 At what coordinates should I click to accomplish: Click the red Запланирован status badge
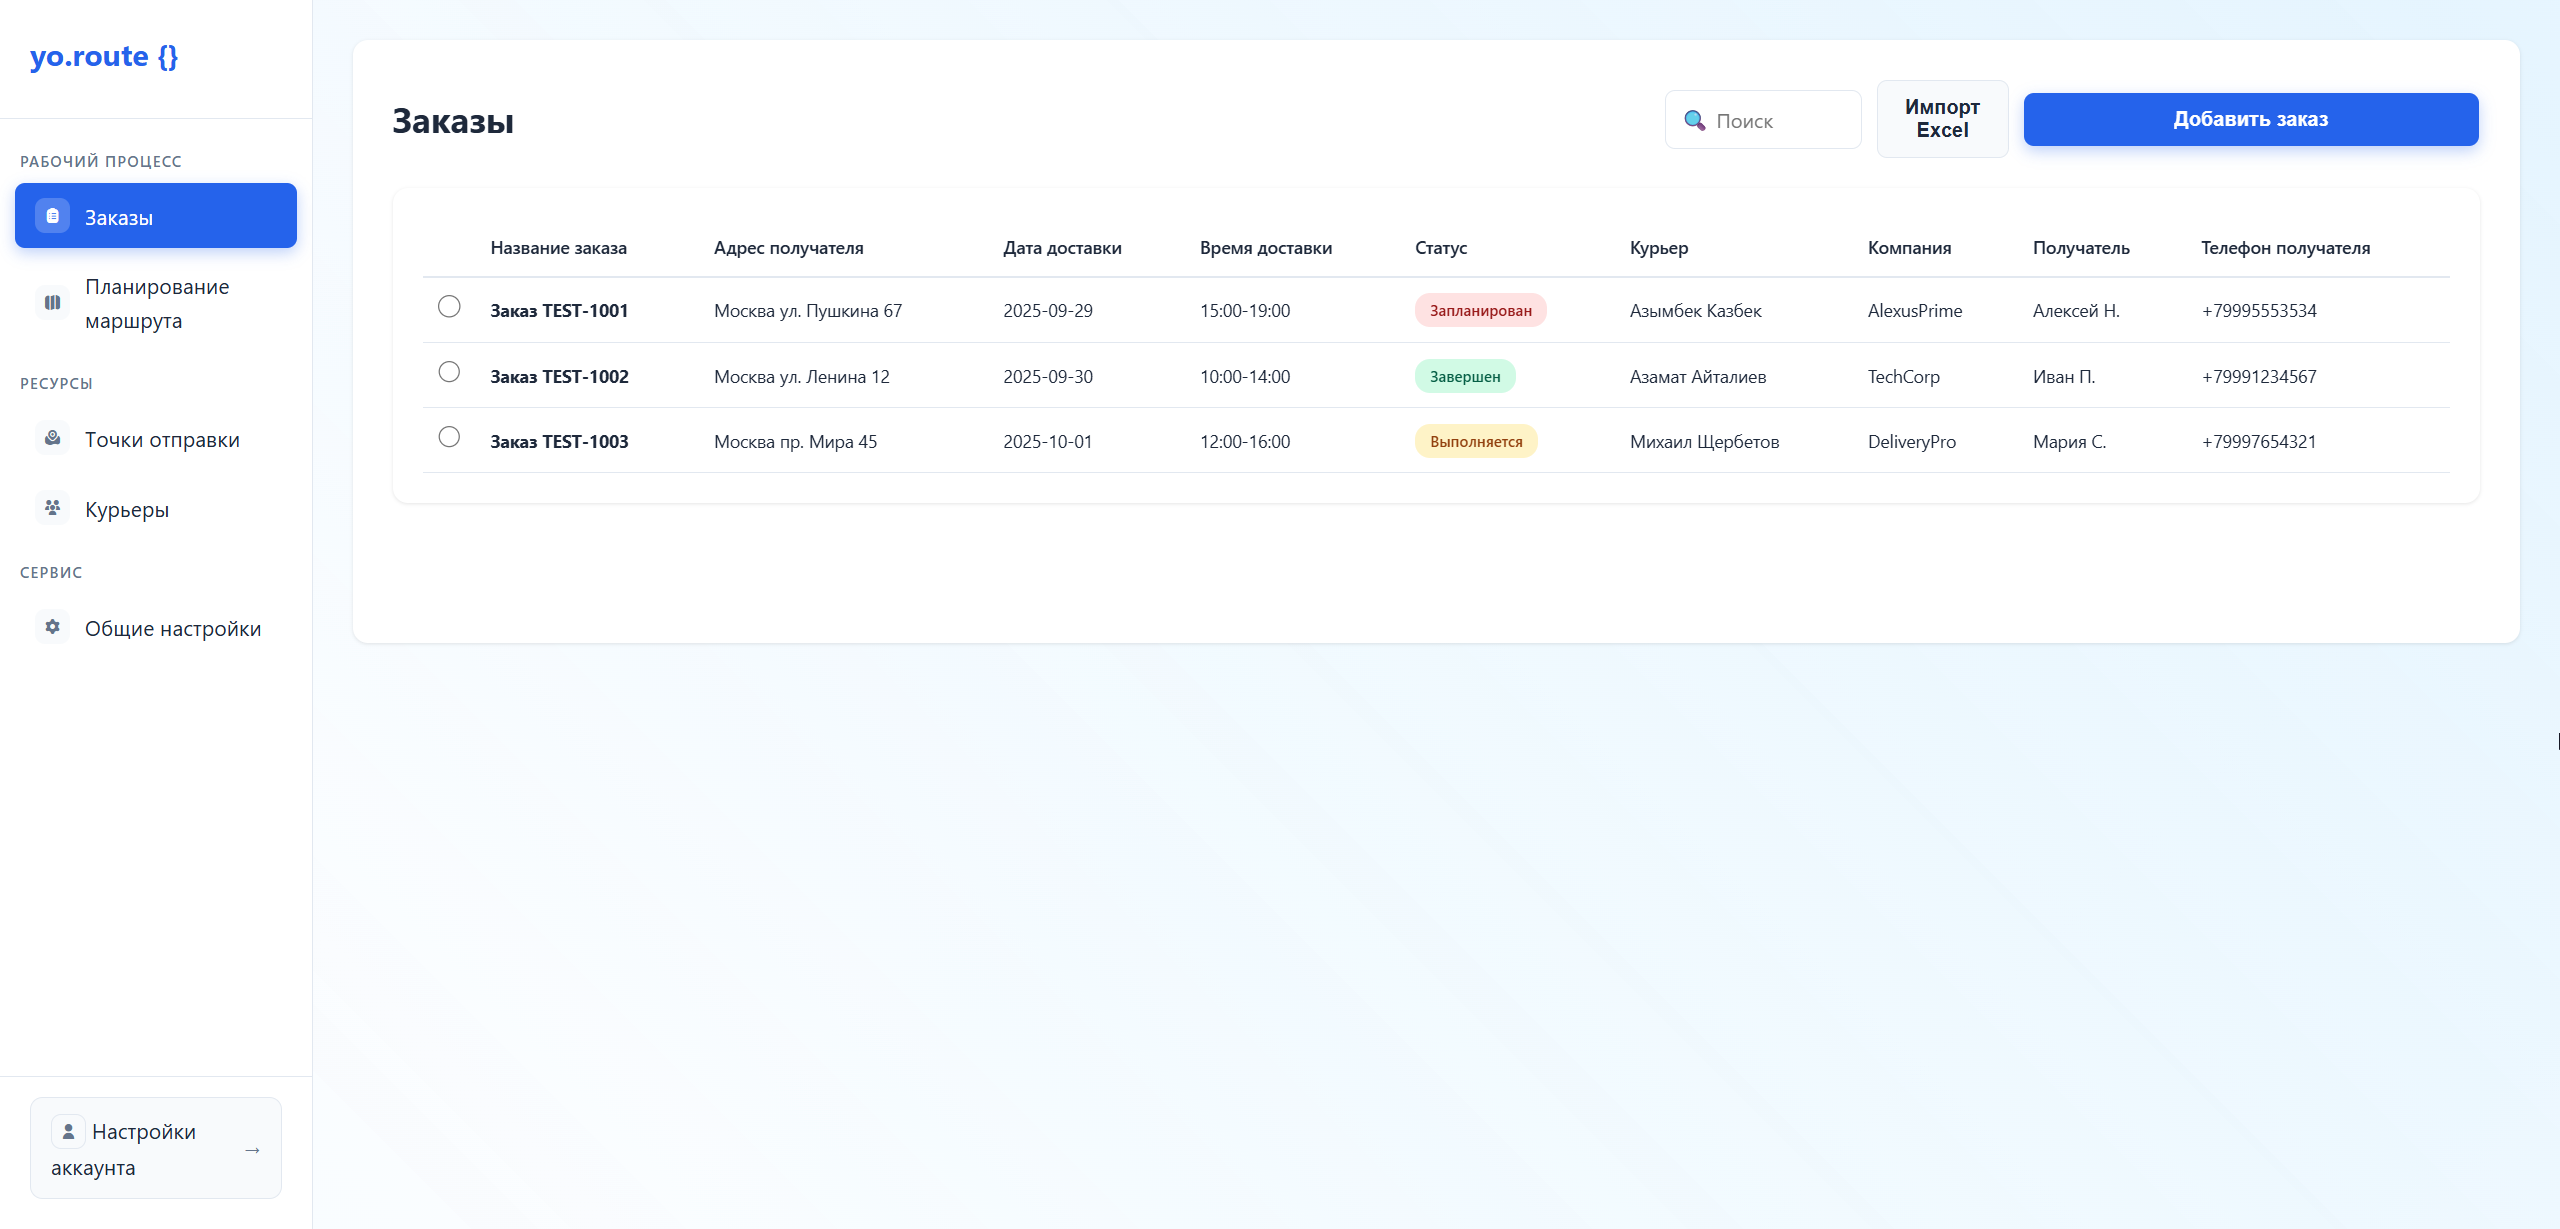(1479, 311)
